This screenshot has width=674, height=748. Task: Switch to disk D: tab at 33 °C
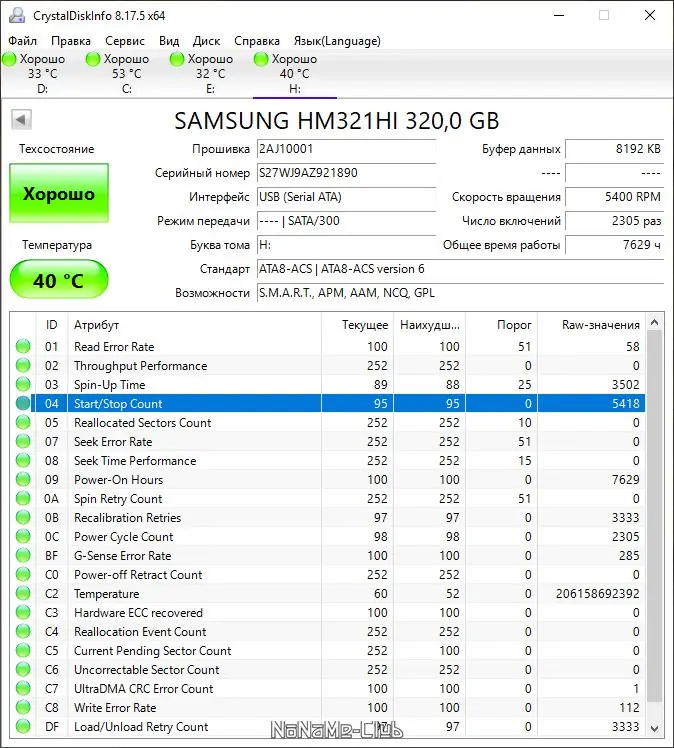pos(42,73)
